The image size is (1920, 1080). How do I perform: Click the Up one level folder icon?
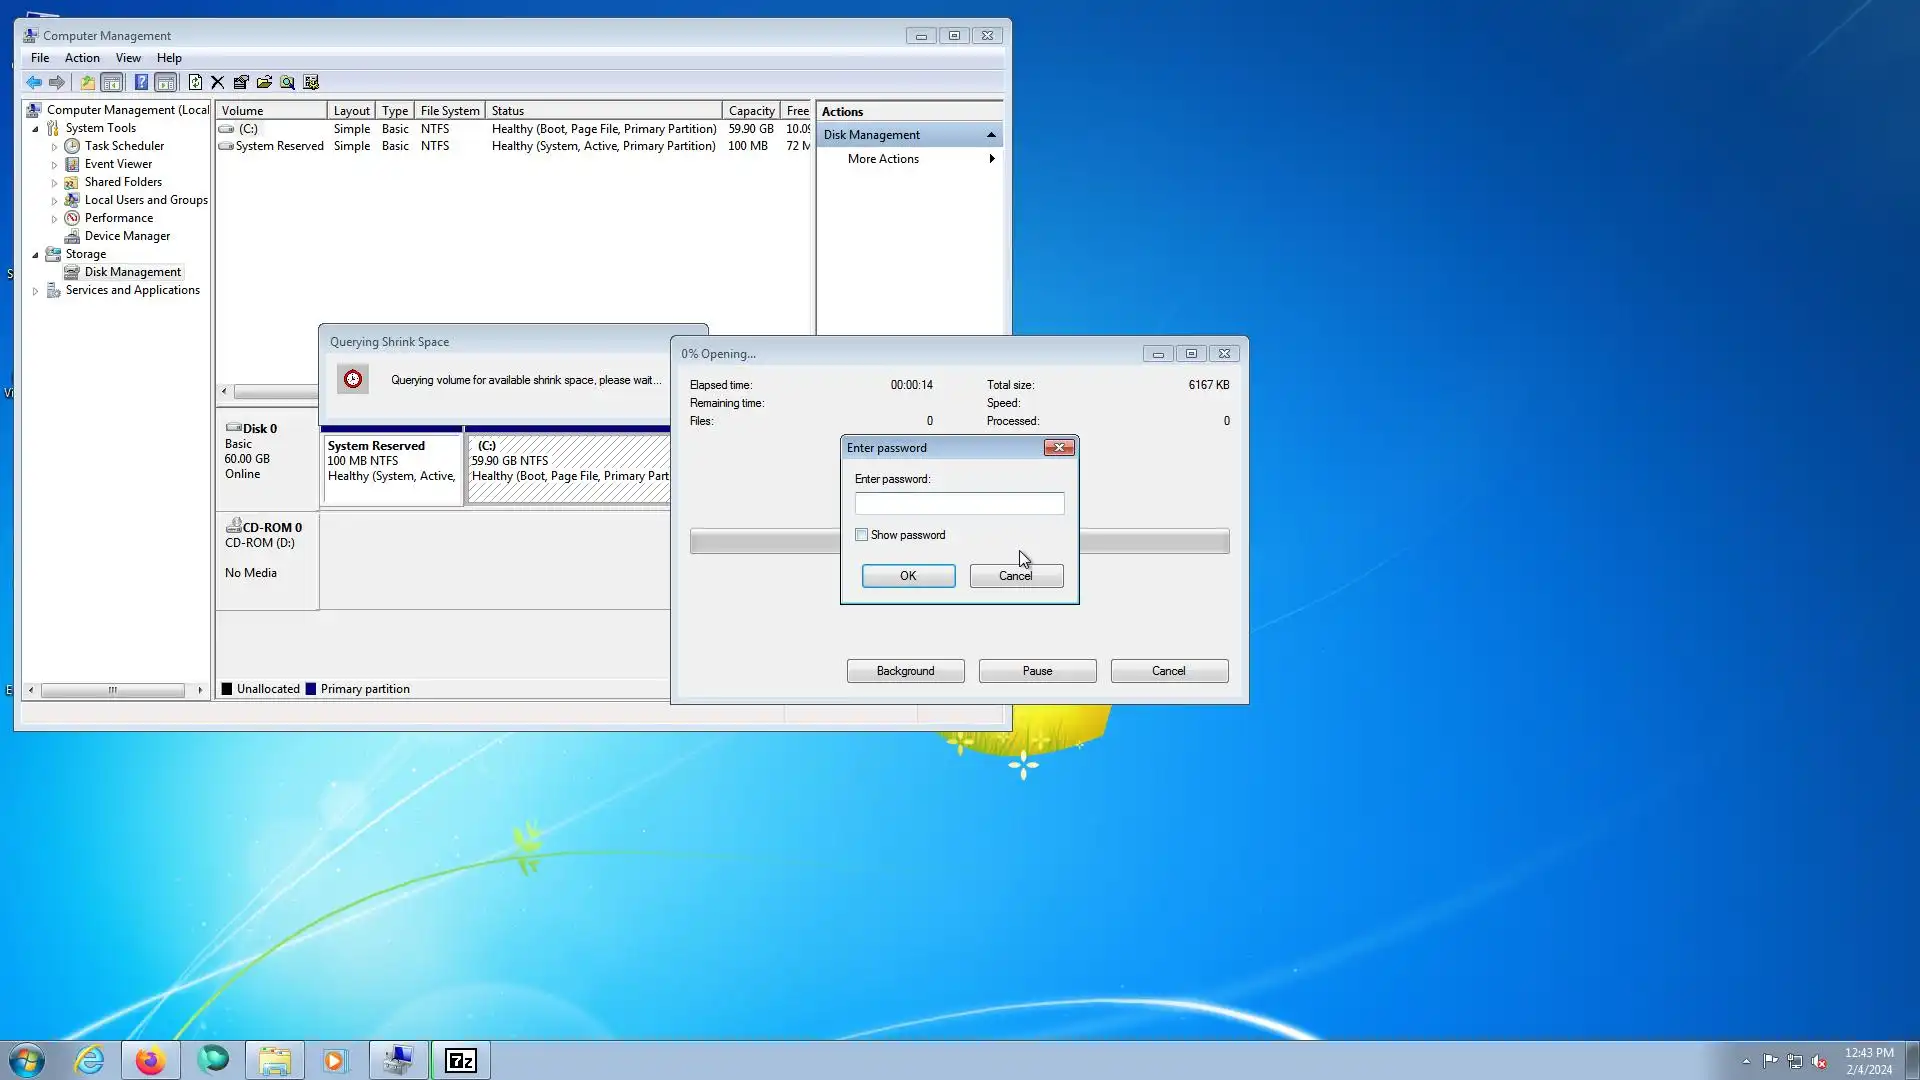point(88,82)
